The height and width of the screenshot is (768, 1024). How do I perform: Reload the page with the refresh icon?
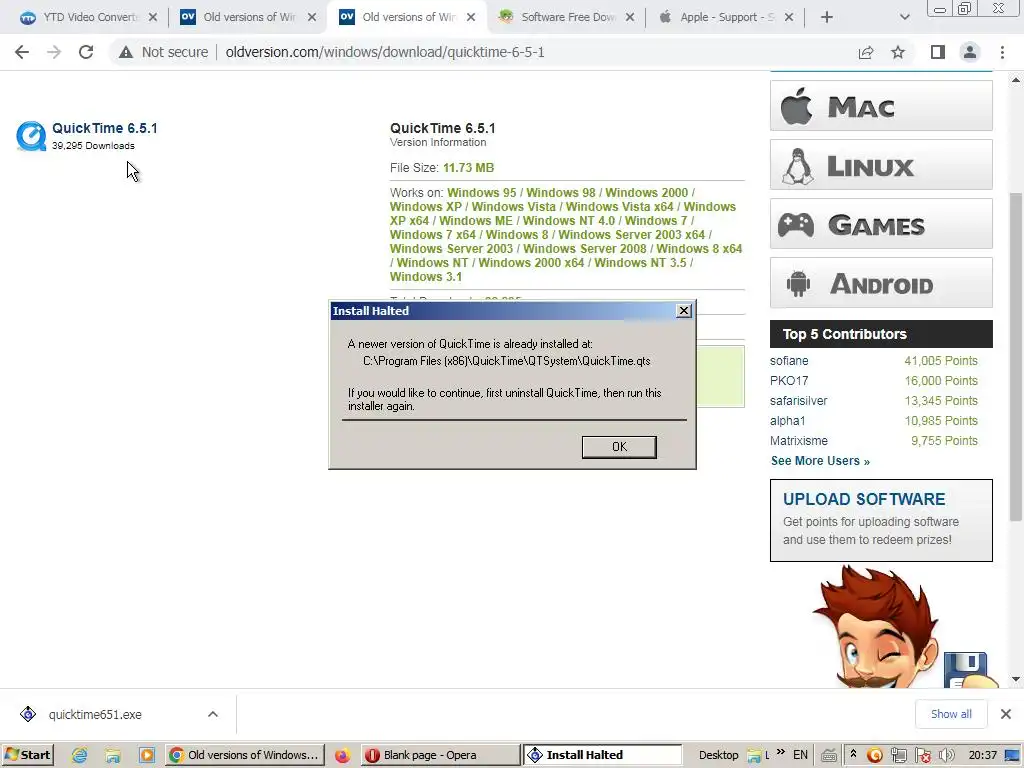click(86, 52)
